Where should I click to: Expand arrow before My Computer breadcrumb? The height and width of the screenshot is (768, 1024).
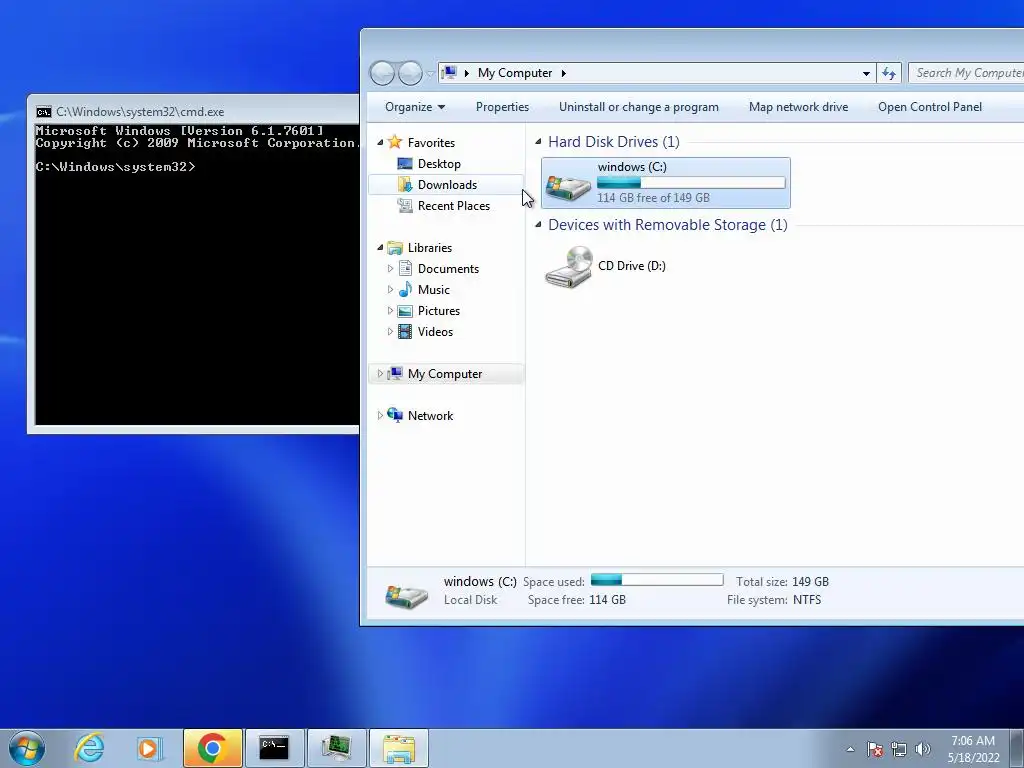(467, 73)
